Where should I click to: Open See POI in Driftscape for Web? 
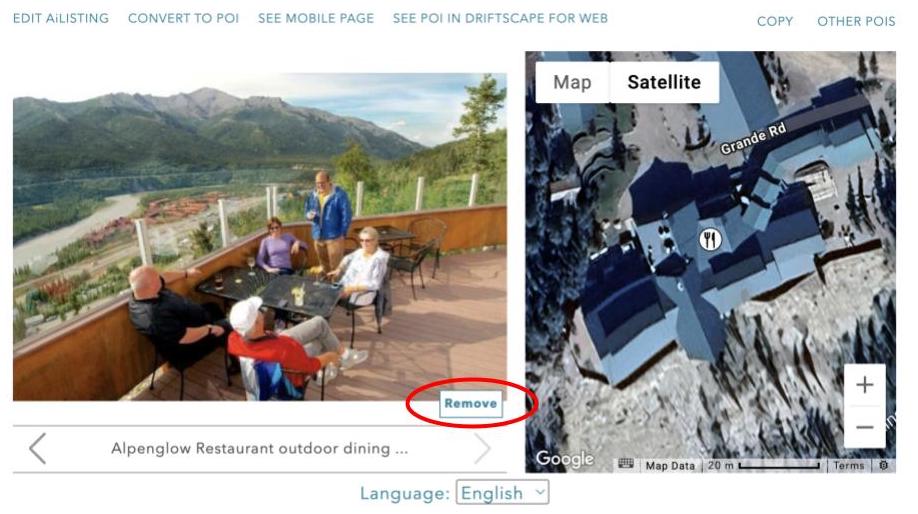pos(500,18)
